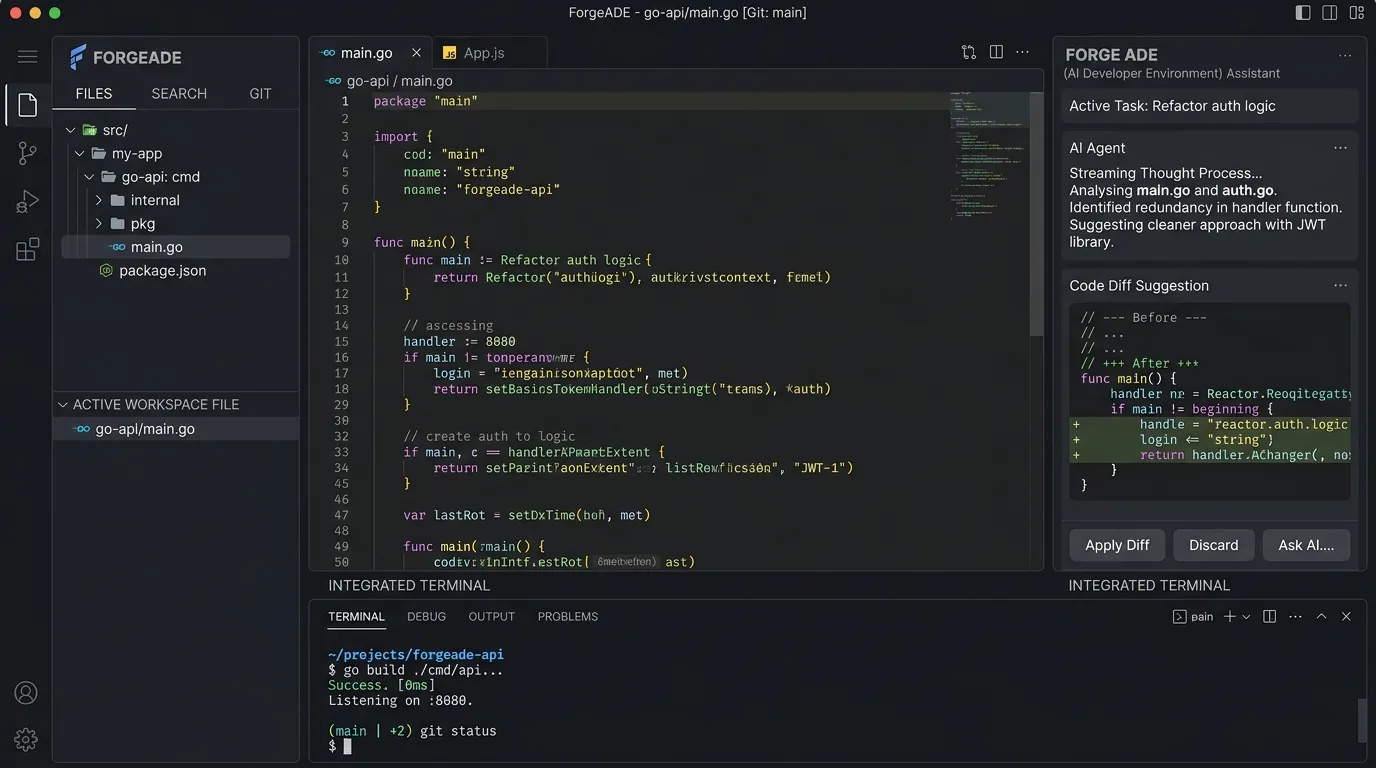
Task: Open the Extensions blocks icon
Action: (x=27, y=249)
